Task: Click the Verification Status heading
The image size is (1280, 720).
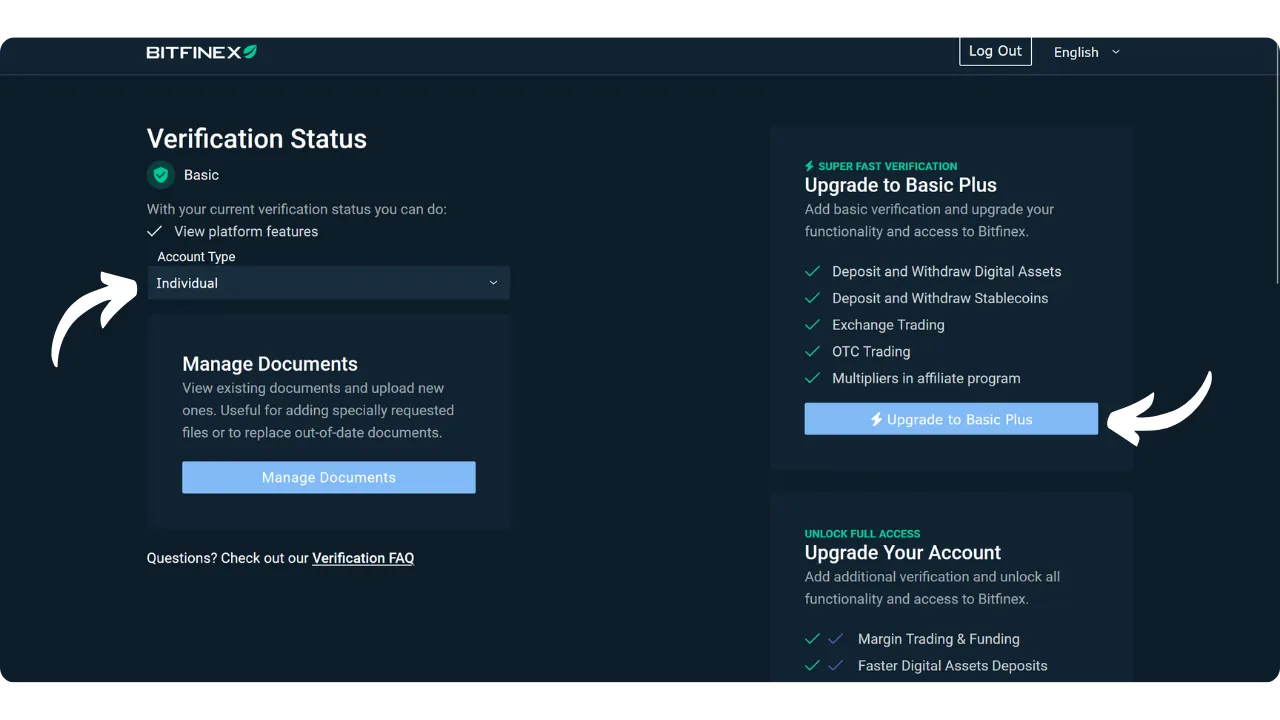Action: [x=257, y=139]
